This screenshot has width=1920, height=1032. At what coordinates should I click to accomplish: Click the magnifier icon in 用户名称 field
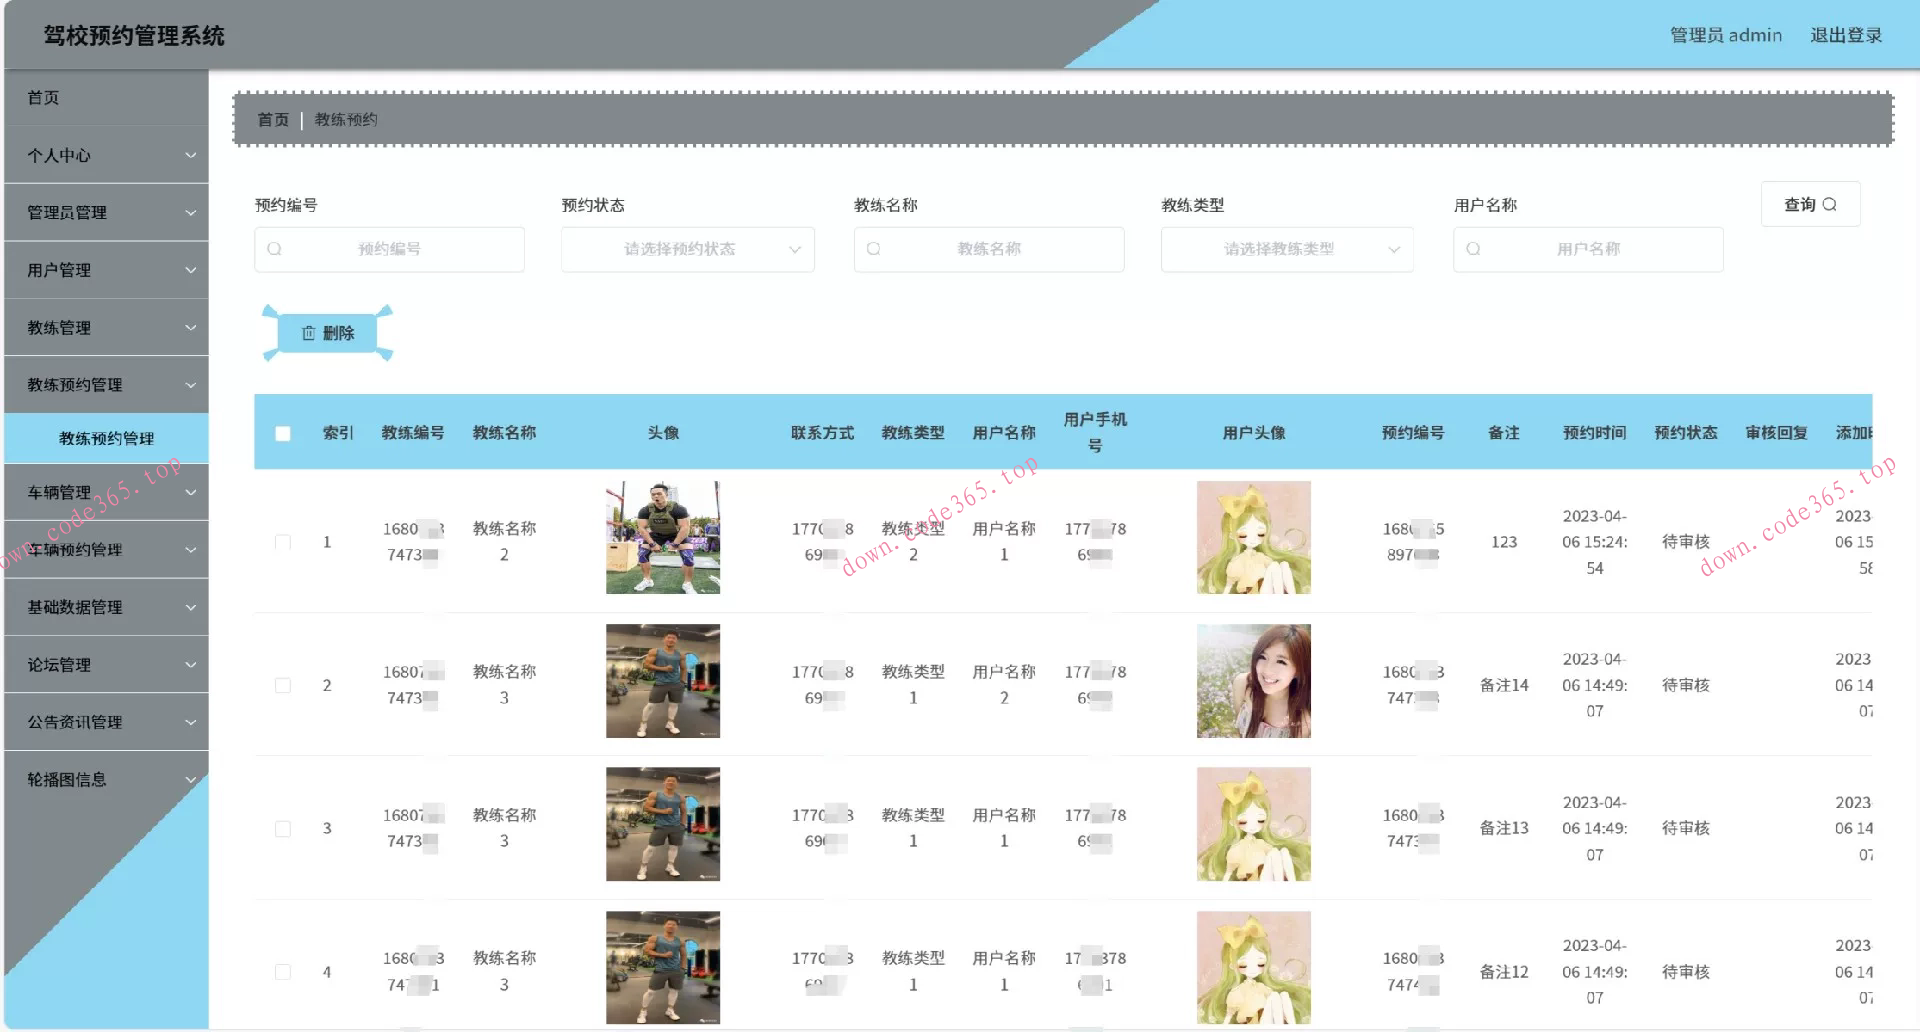coord(1473,249)
